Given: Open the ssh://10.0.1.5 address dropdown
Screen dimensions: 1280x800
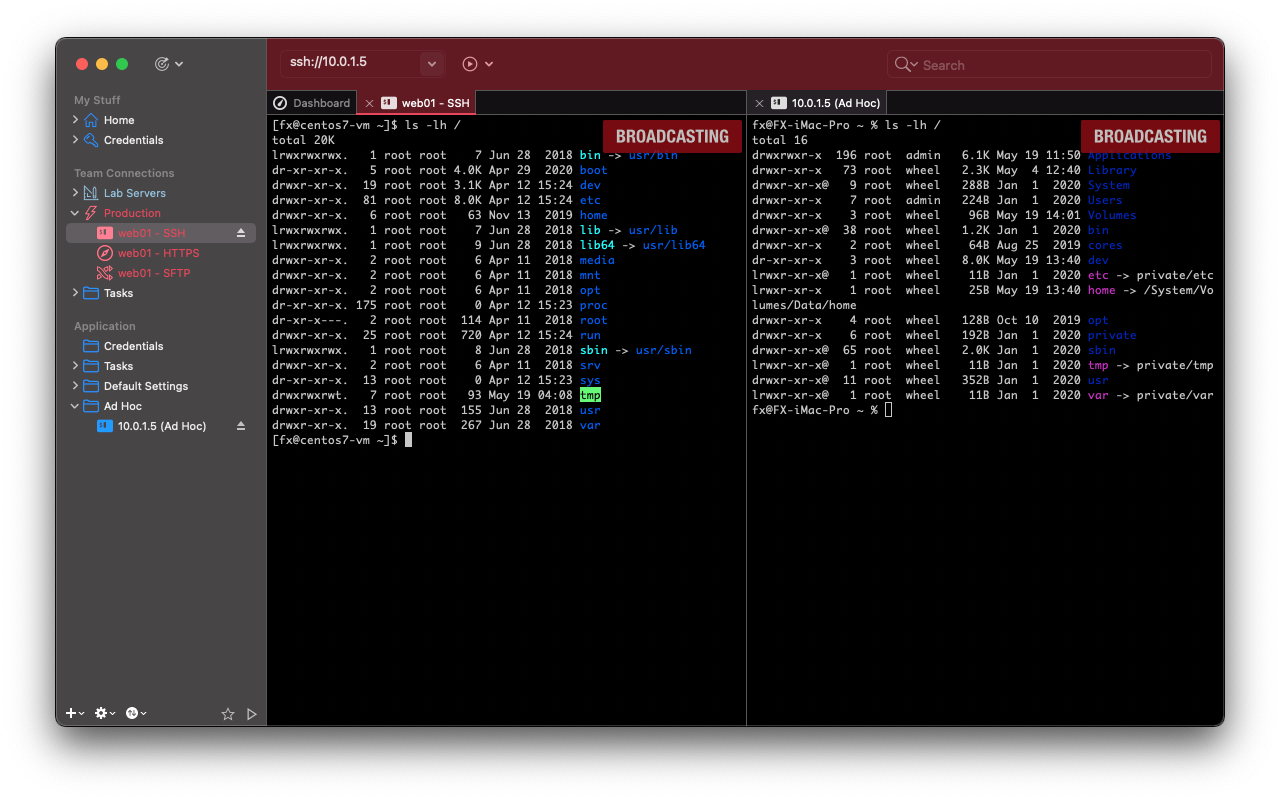Looking at the screenshot, I should (431, 63).
